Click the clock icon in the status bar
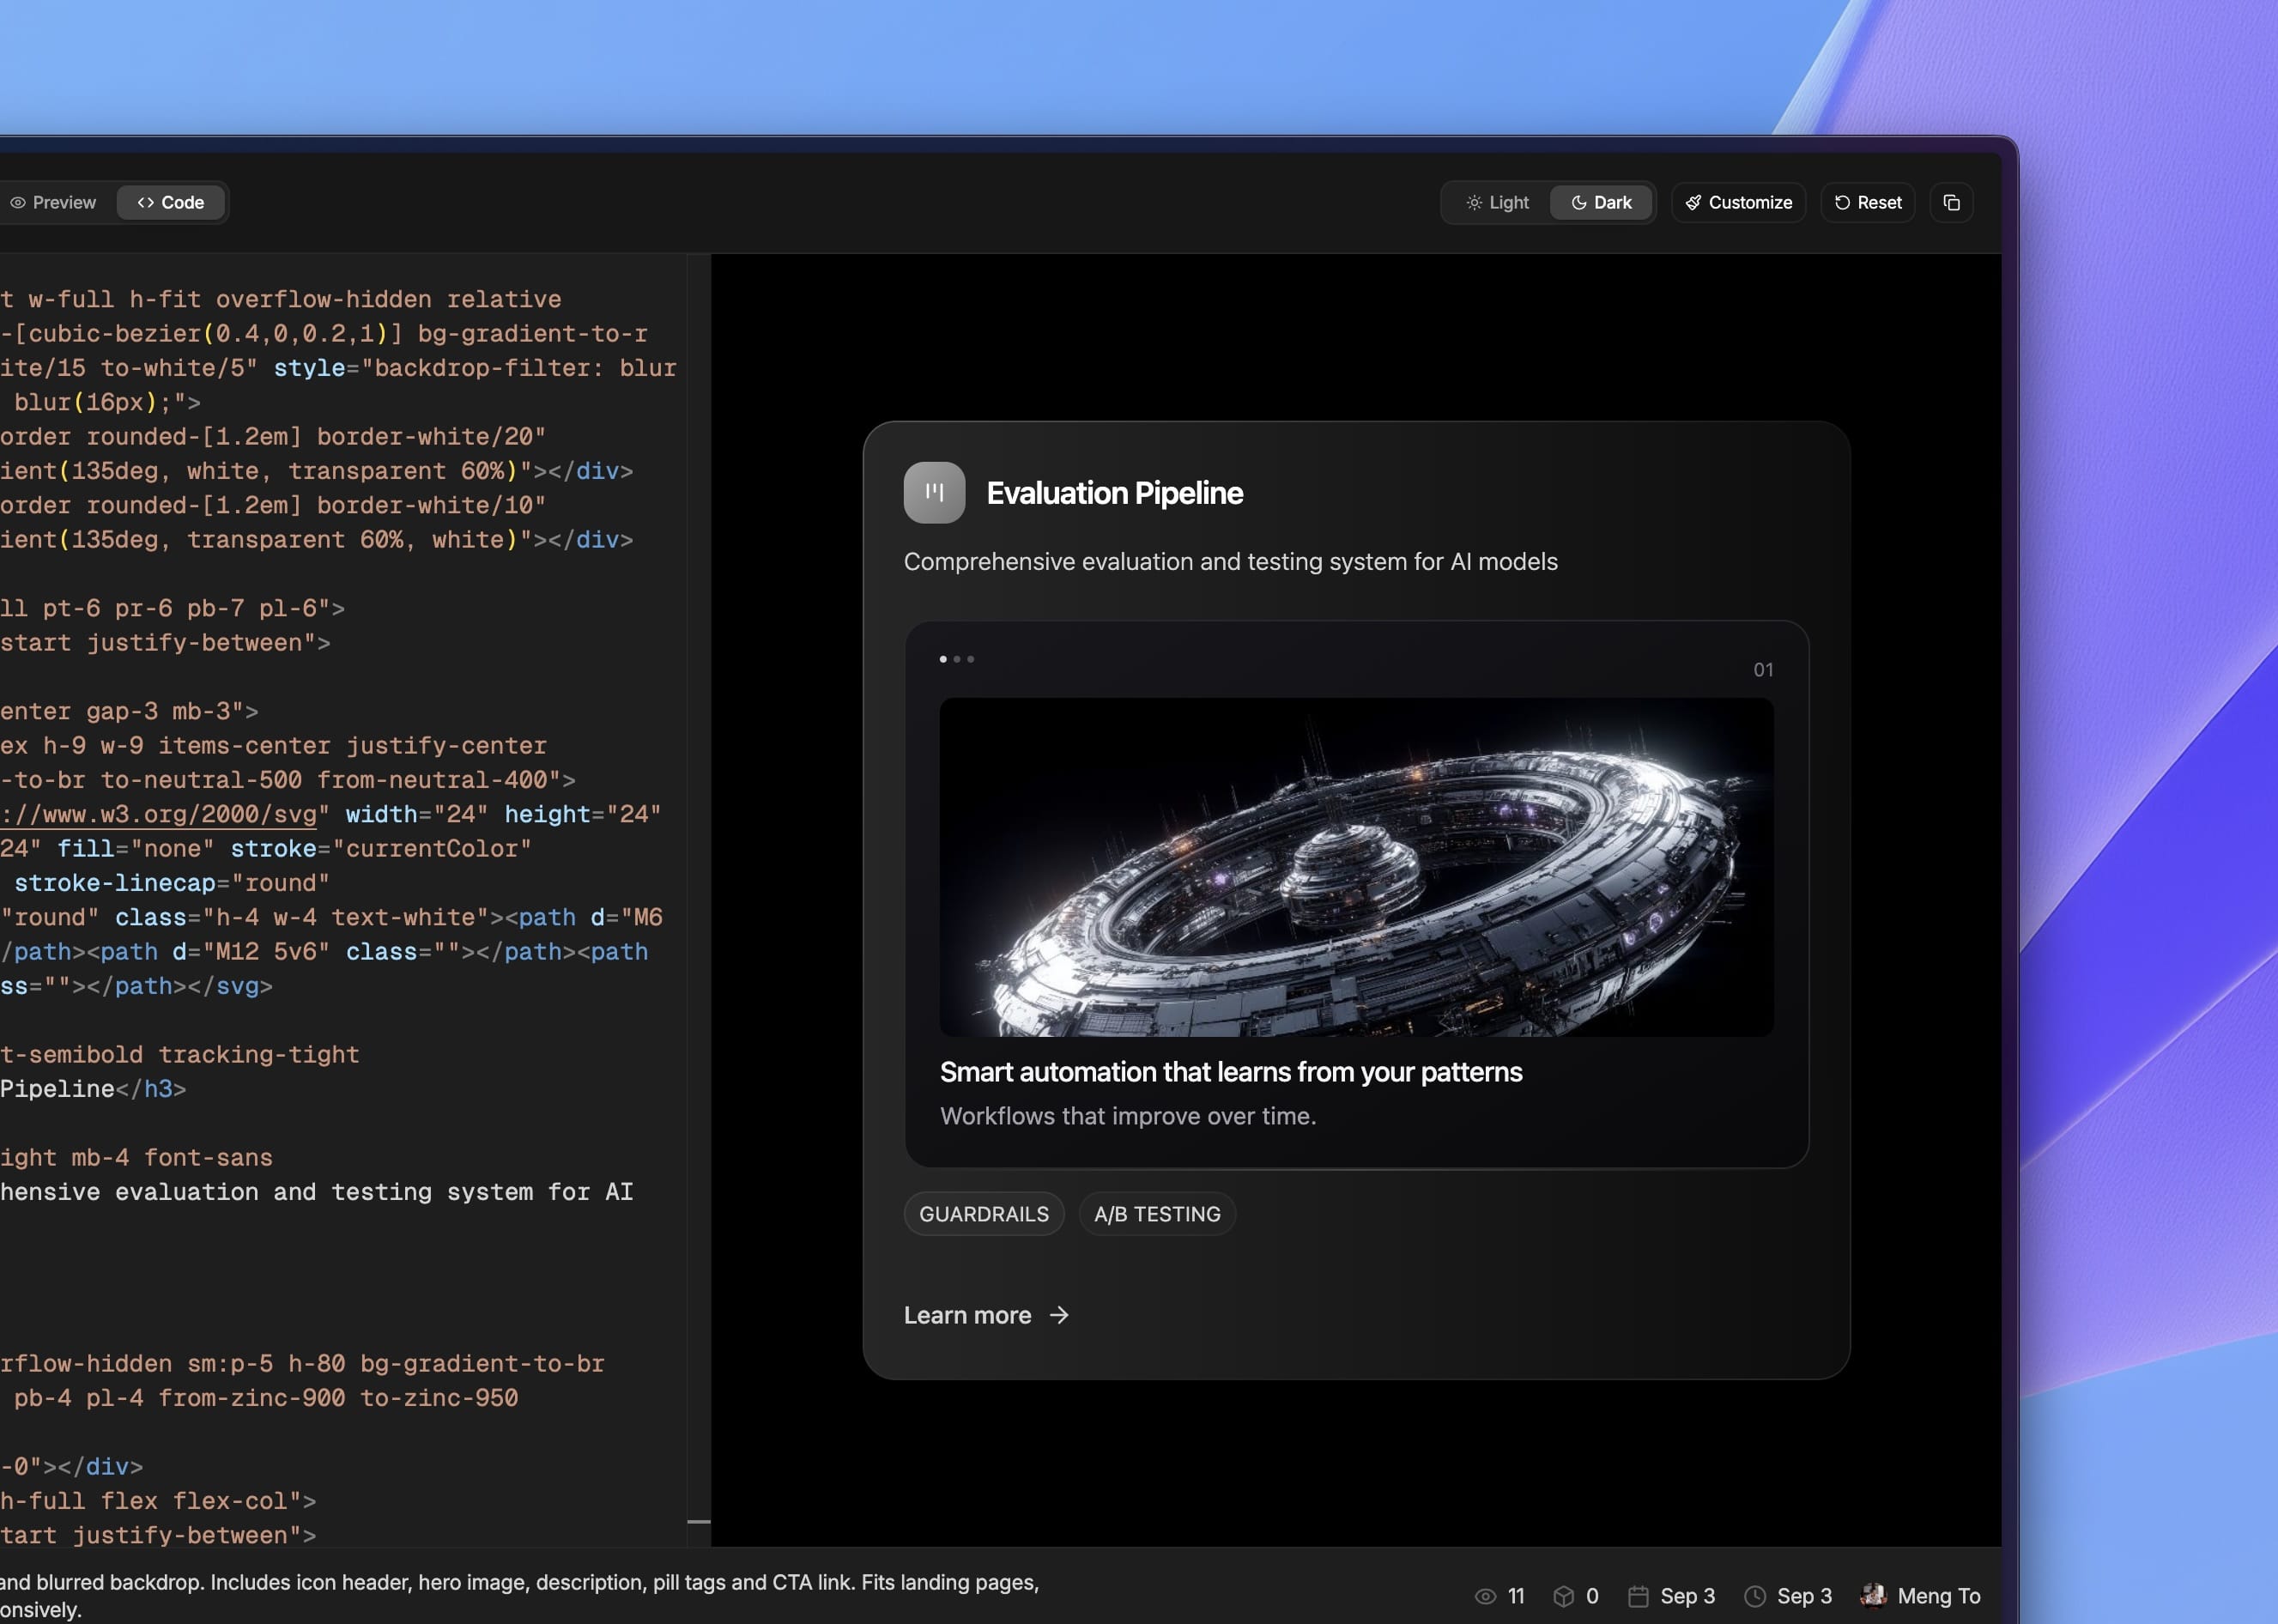 (1755, 1596)
